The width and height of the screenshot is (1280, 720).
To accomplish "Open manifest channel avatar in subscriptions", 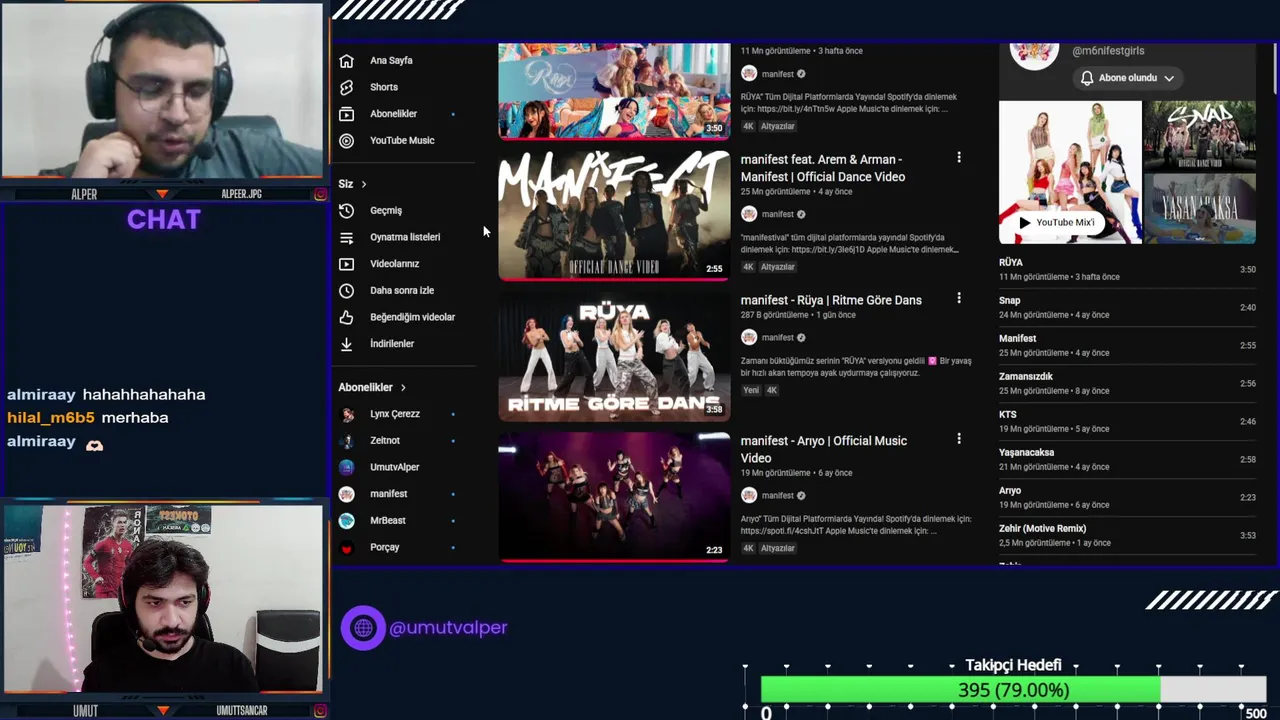I will 347,494.
